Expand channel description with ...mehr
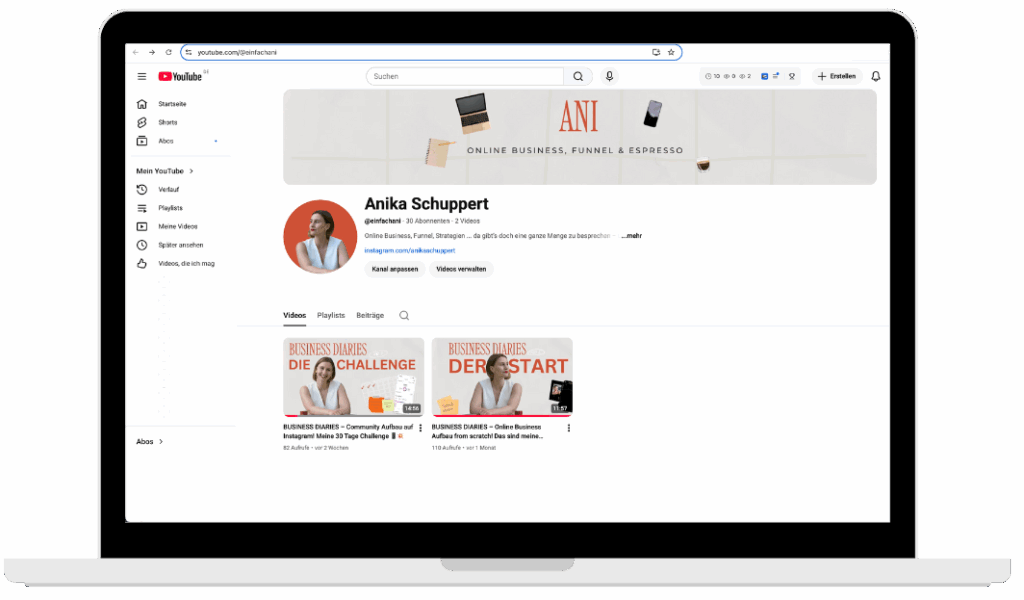This screenshot has width=1024, height=600. (631, 236)
